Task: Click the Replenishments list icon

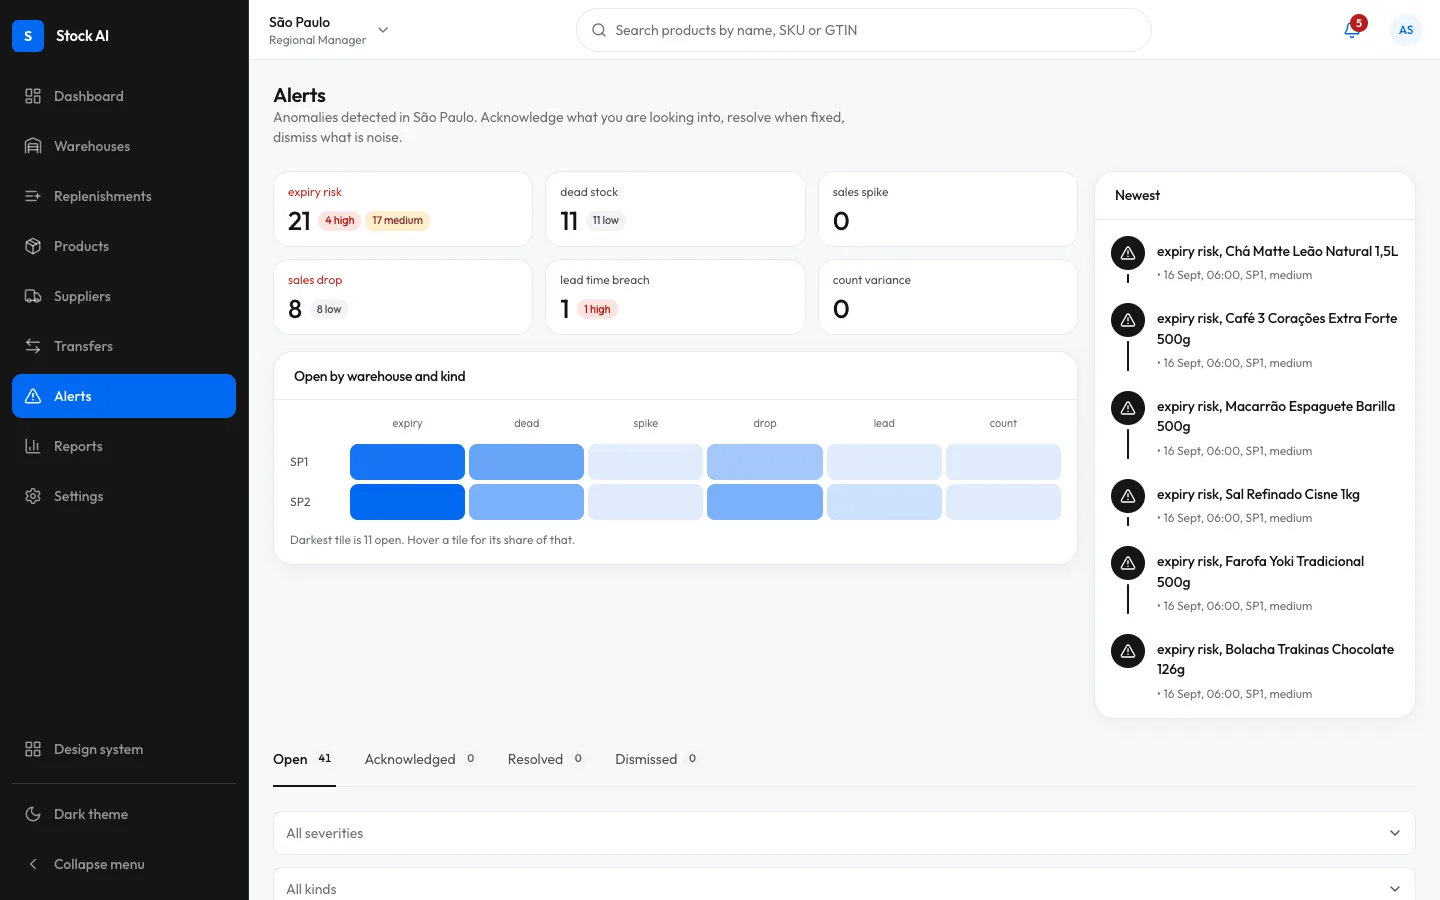Action: 33,196
